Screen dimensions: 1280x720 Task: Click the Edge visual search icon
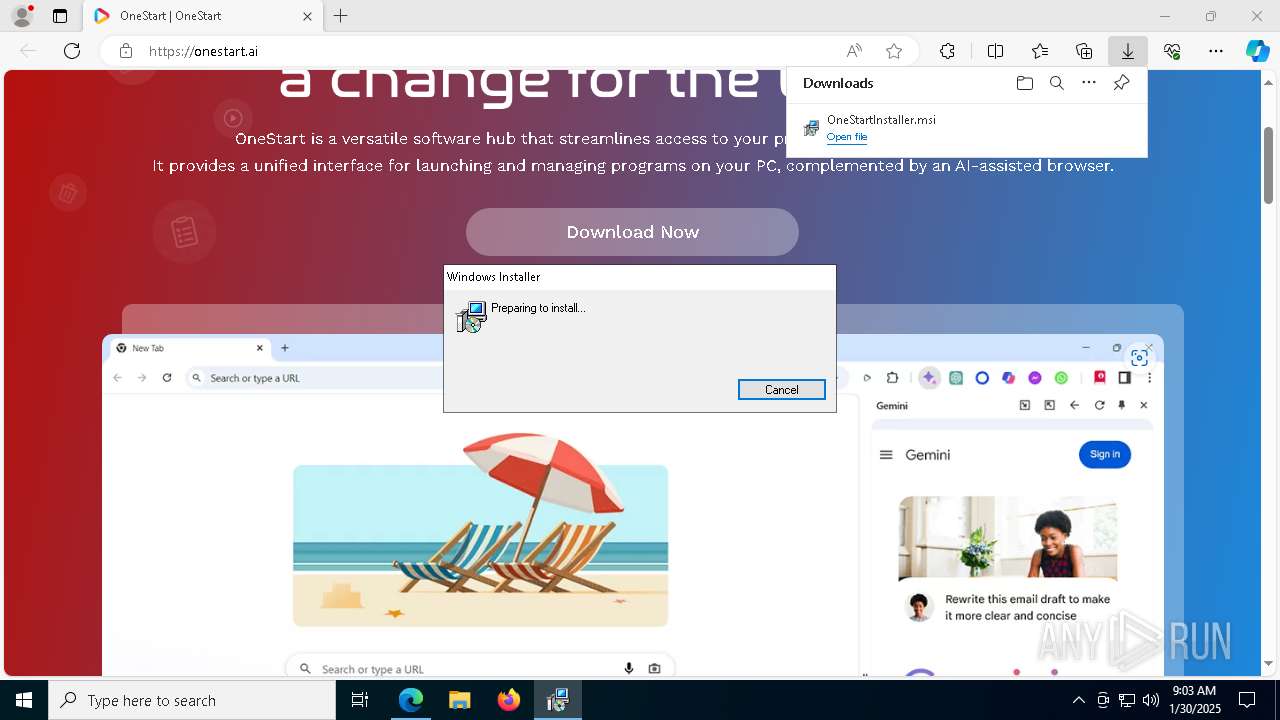point(1139,357)
